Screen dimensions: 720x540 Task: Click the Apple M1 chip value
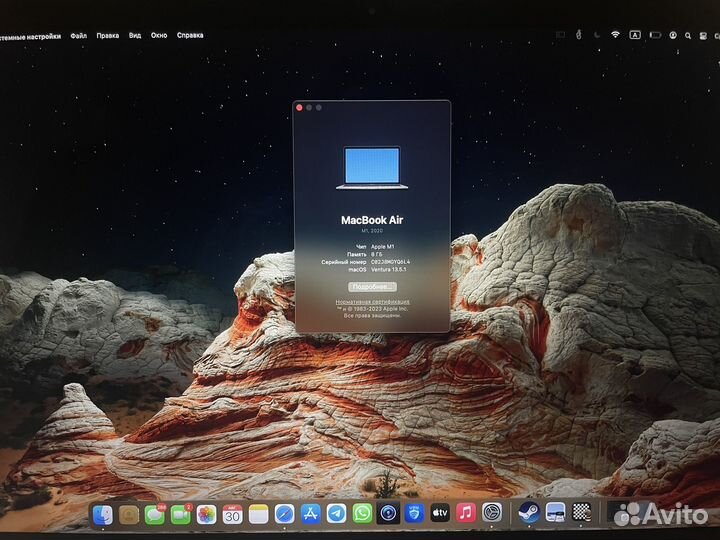382,247
